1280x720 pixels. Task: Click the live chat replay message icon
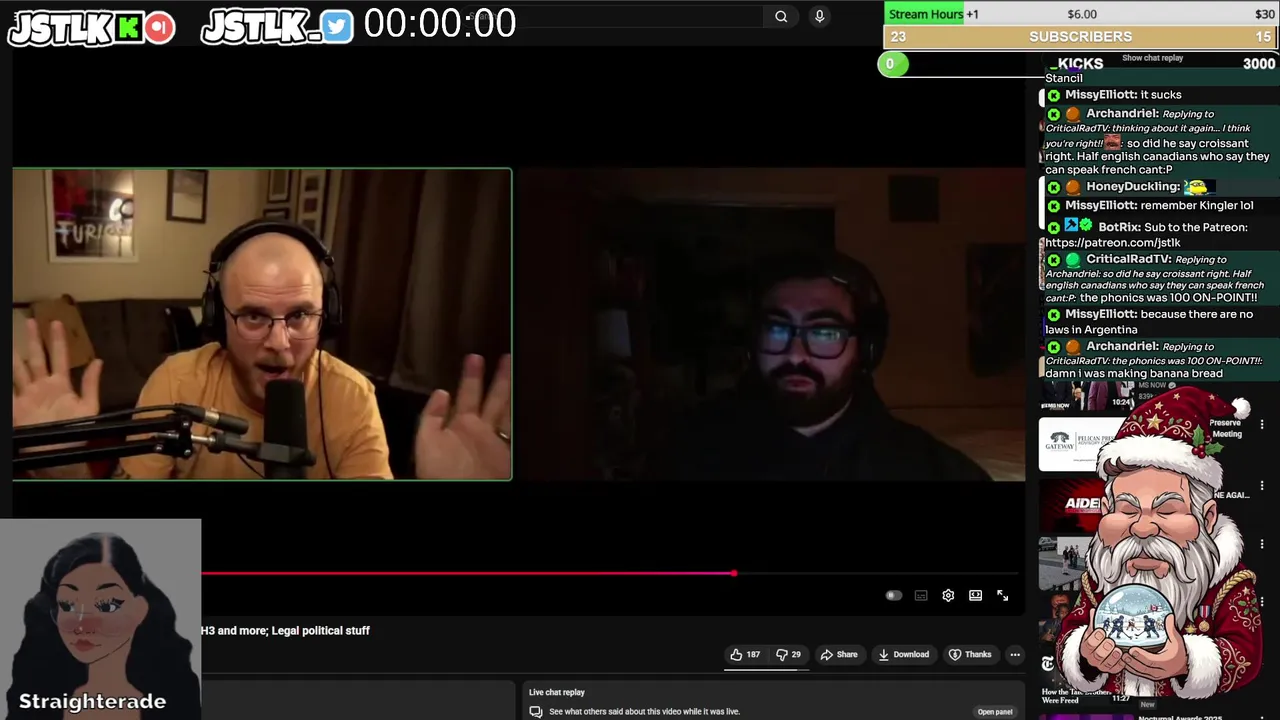click(x=536, y=712)
